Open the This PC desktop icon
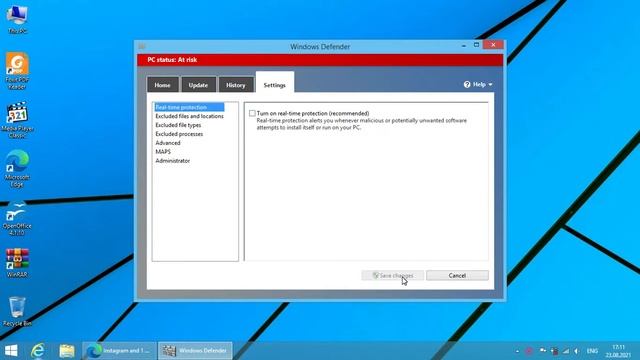This screenshot has height=360, width=640. 17,19
